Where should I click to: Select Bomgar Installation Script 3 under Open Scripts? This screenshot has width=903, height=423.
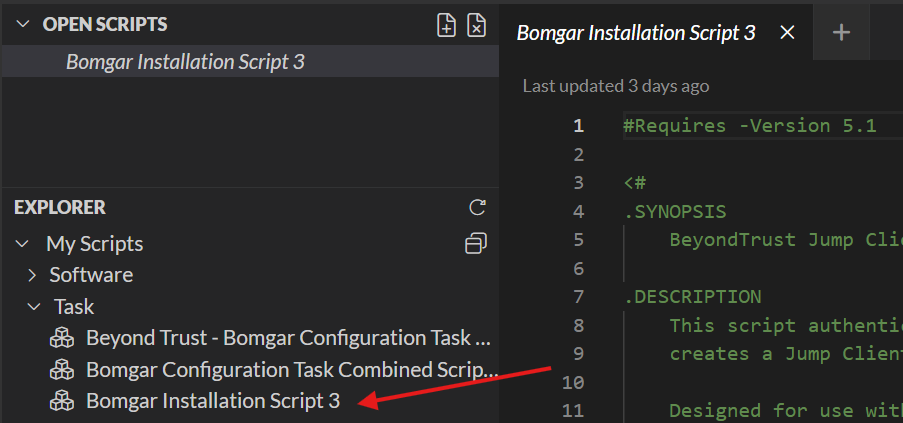pos(185,62)
